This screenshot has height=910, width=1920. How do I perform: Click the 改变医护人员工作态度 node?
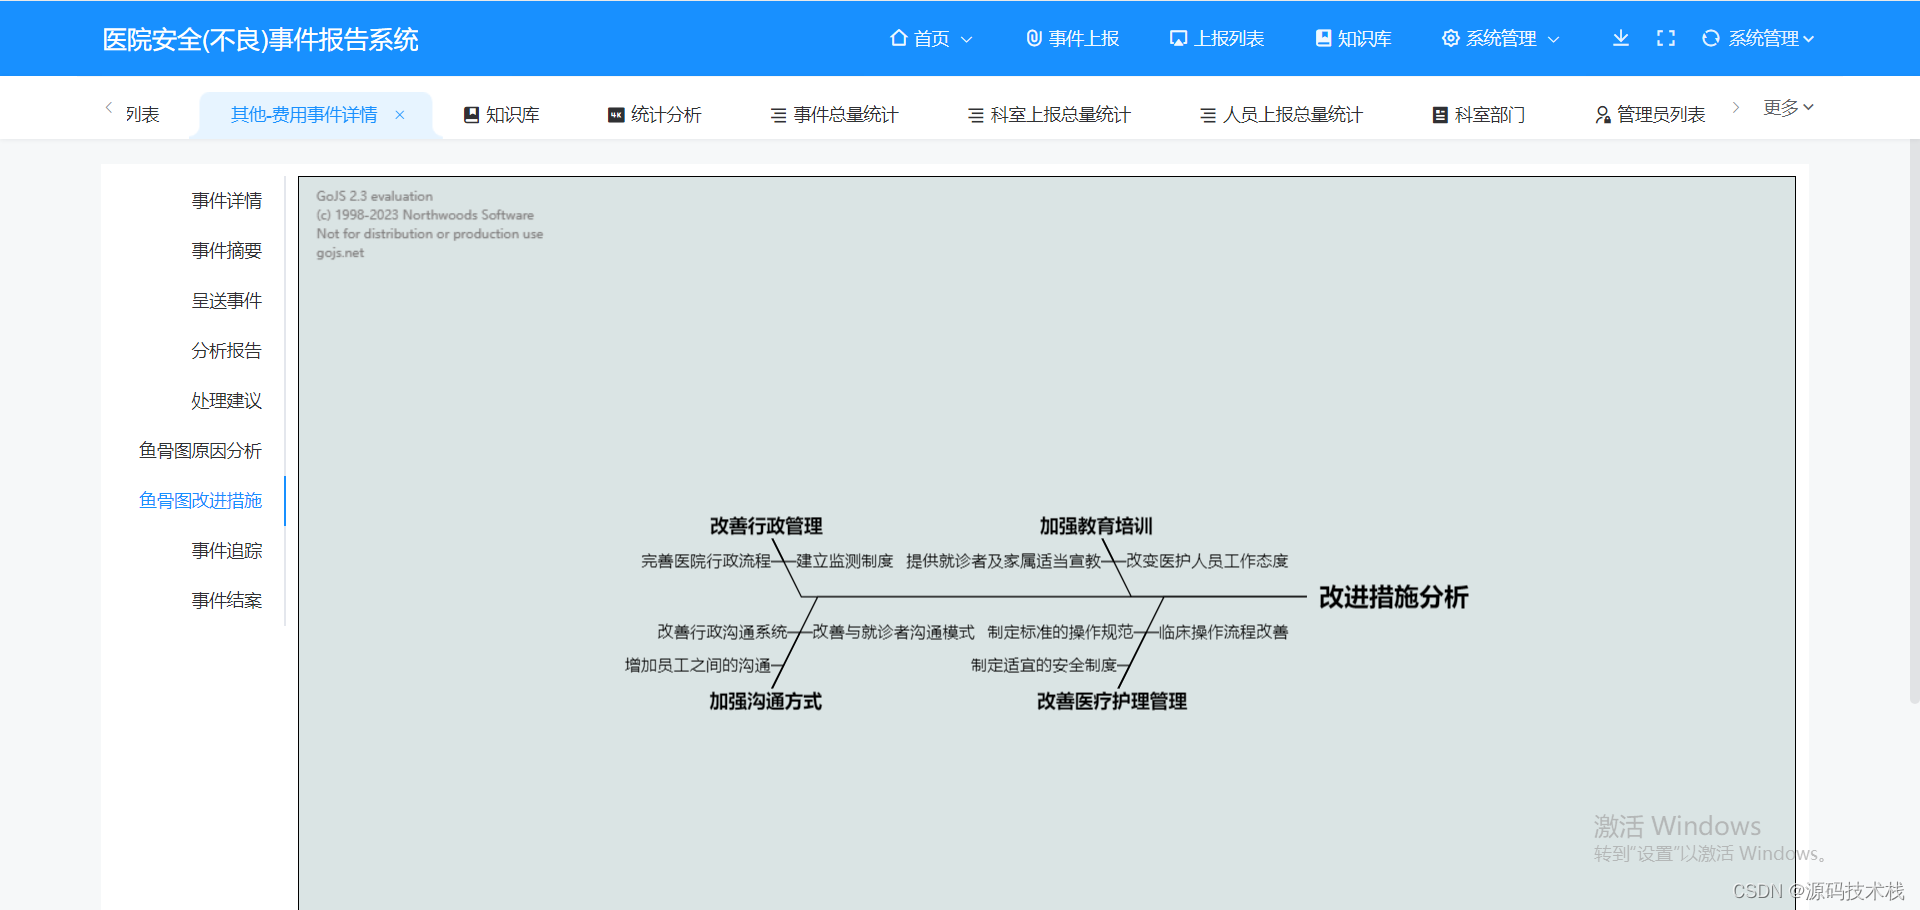(x=1207, y=561)
